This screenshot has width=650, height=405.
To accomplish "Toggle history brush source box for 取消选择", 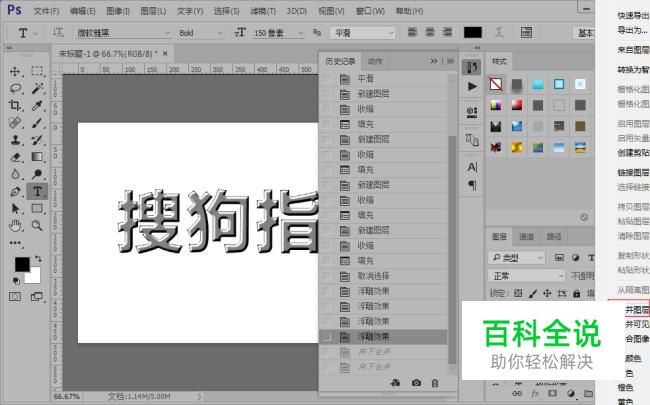I will click(x=327, y=276).
